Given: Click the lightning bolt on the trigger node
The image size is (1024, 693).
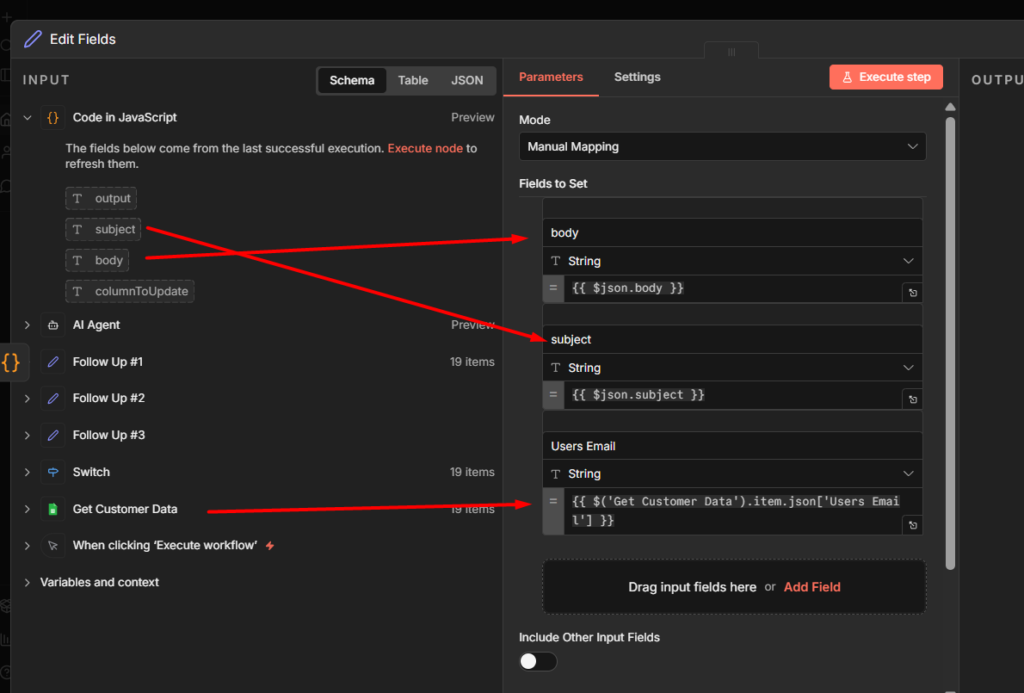Looking at the screenshot, I should (x=269, y=545).
